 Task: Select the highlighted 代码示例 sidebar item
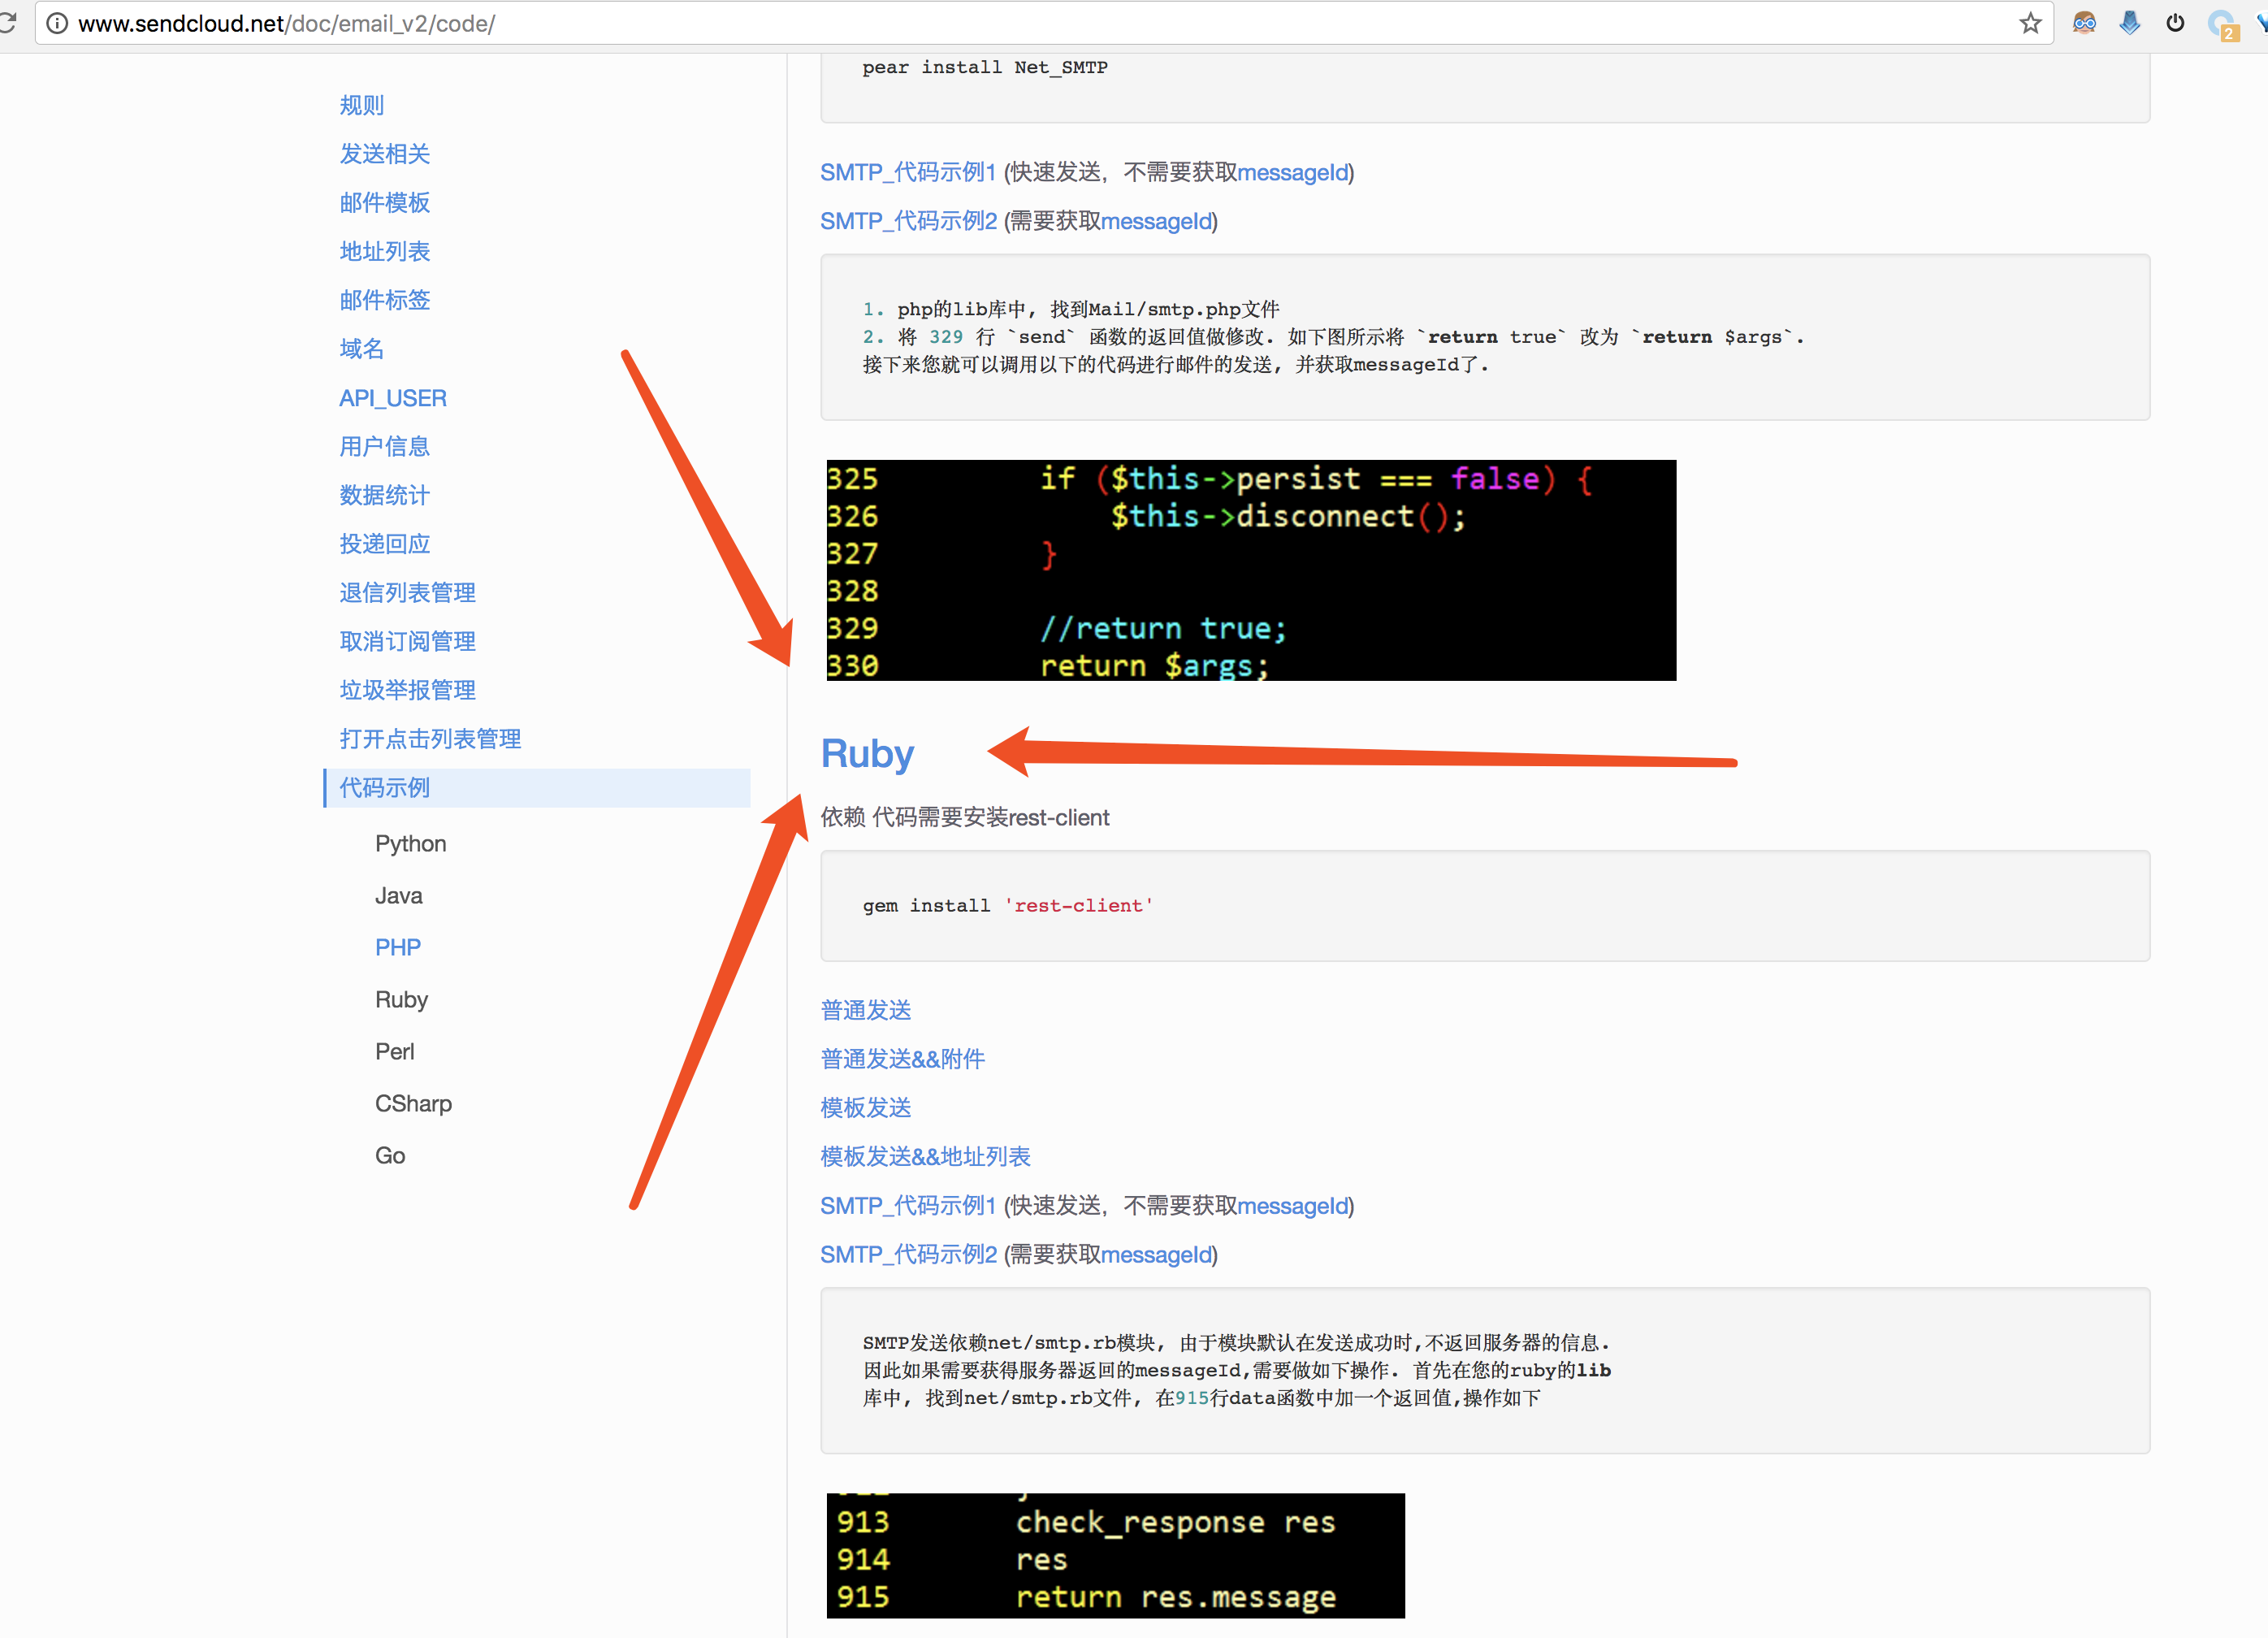pyautogui.click(x=384, y=788)
